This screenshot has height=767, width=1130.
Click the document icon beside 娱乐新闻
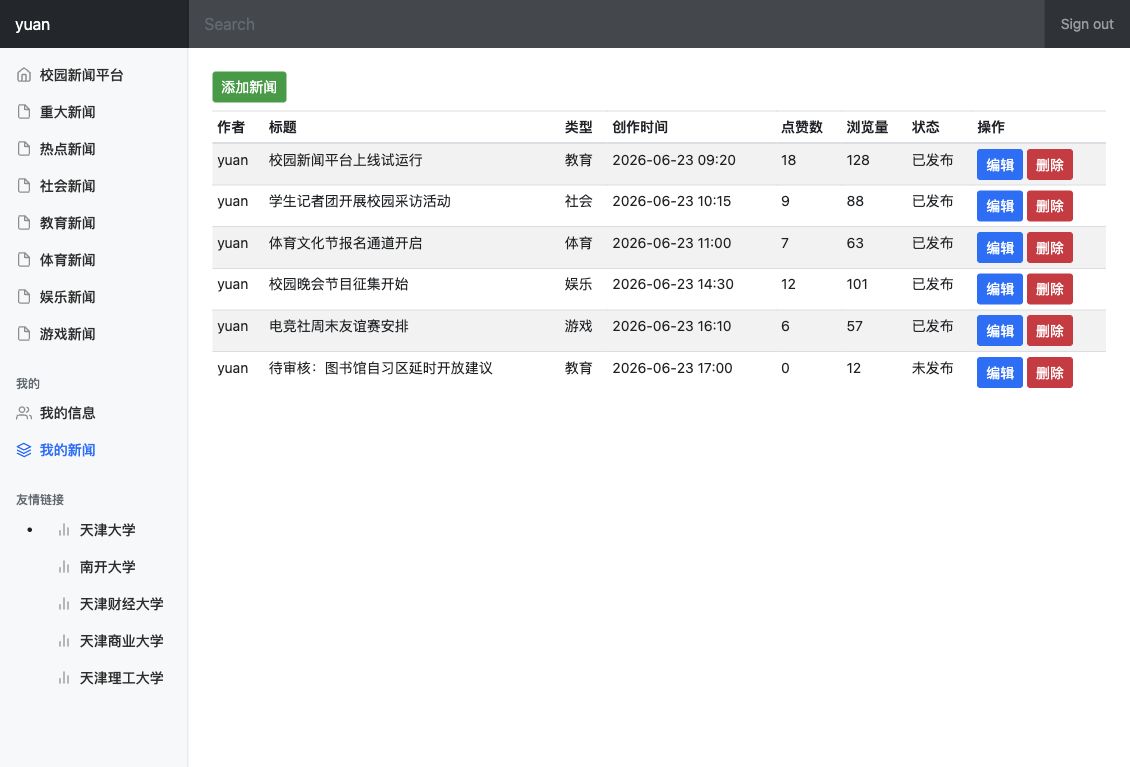click(24, 297)
